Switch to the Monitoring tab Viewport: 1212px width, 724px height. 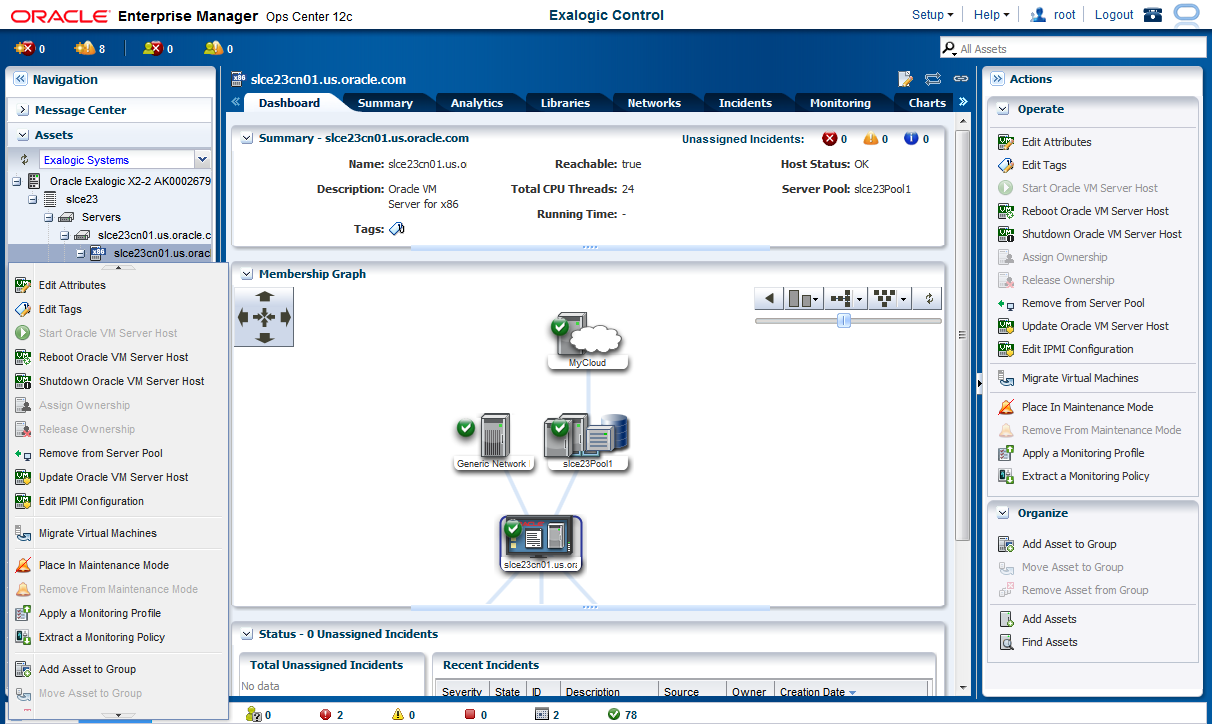[840, 103]
